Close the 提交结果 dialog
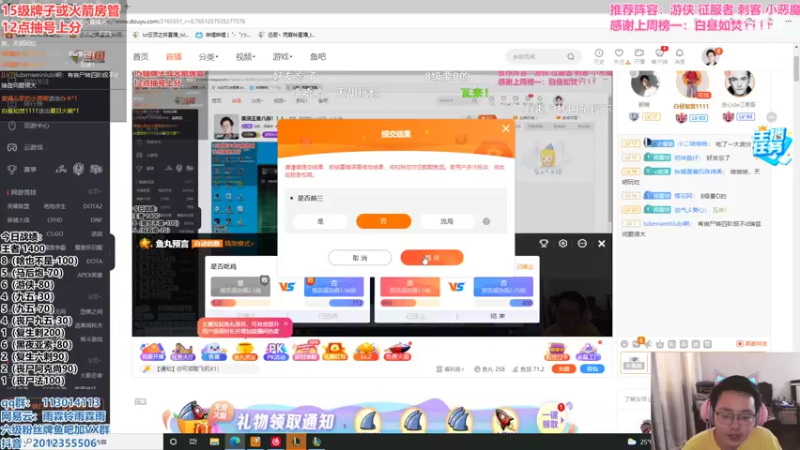 click(x=505, y=129)
